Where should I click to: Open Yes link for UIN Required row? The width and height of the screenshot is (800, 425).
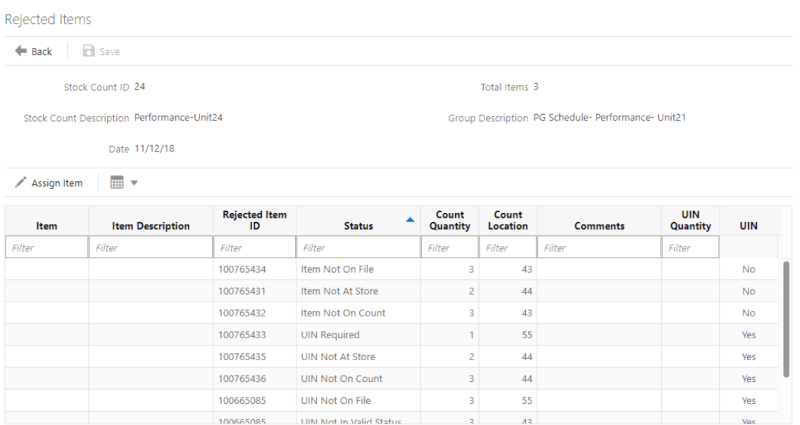(x=748, y=335)
